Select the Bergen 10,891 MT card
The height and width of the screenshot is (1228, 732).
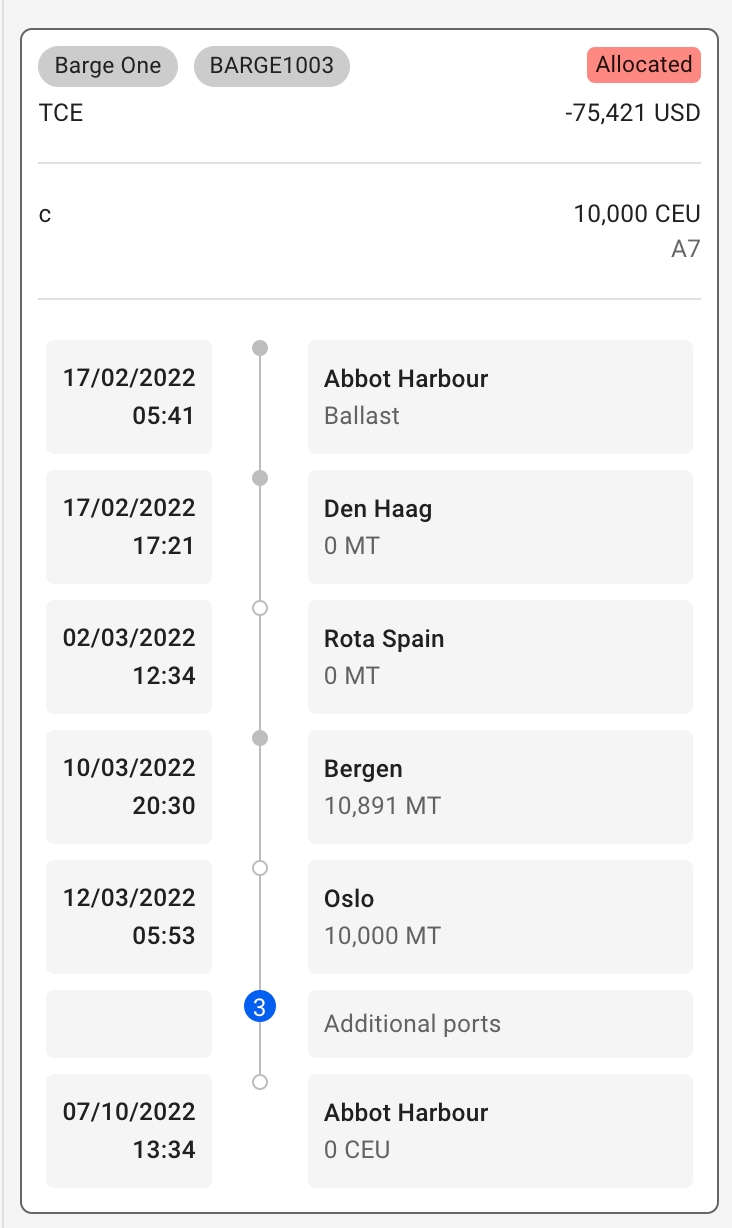click(x=500, y=787)
